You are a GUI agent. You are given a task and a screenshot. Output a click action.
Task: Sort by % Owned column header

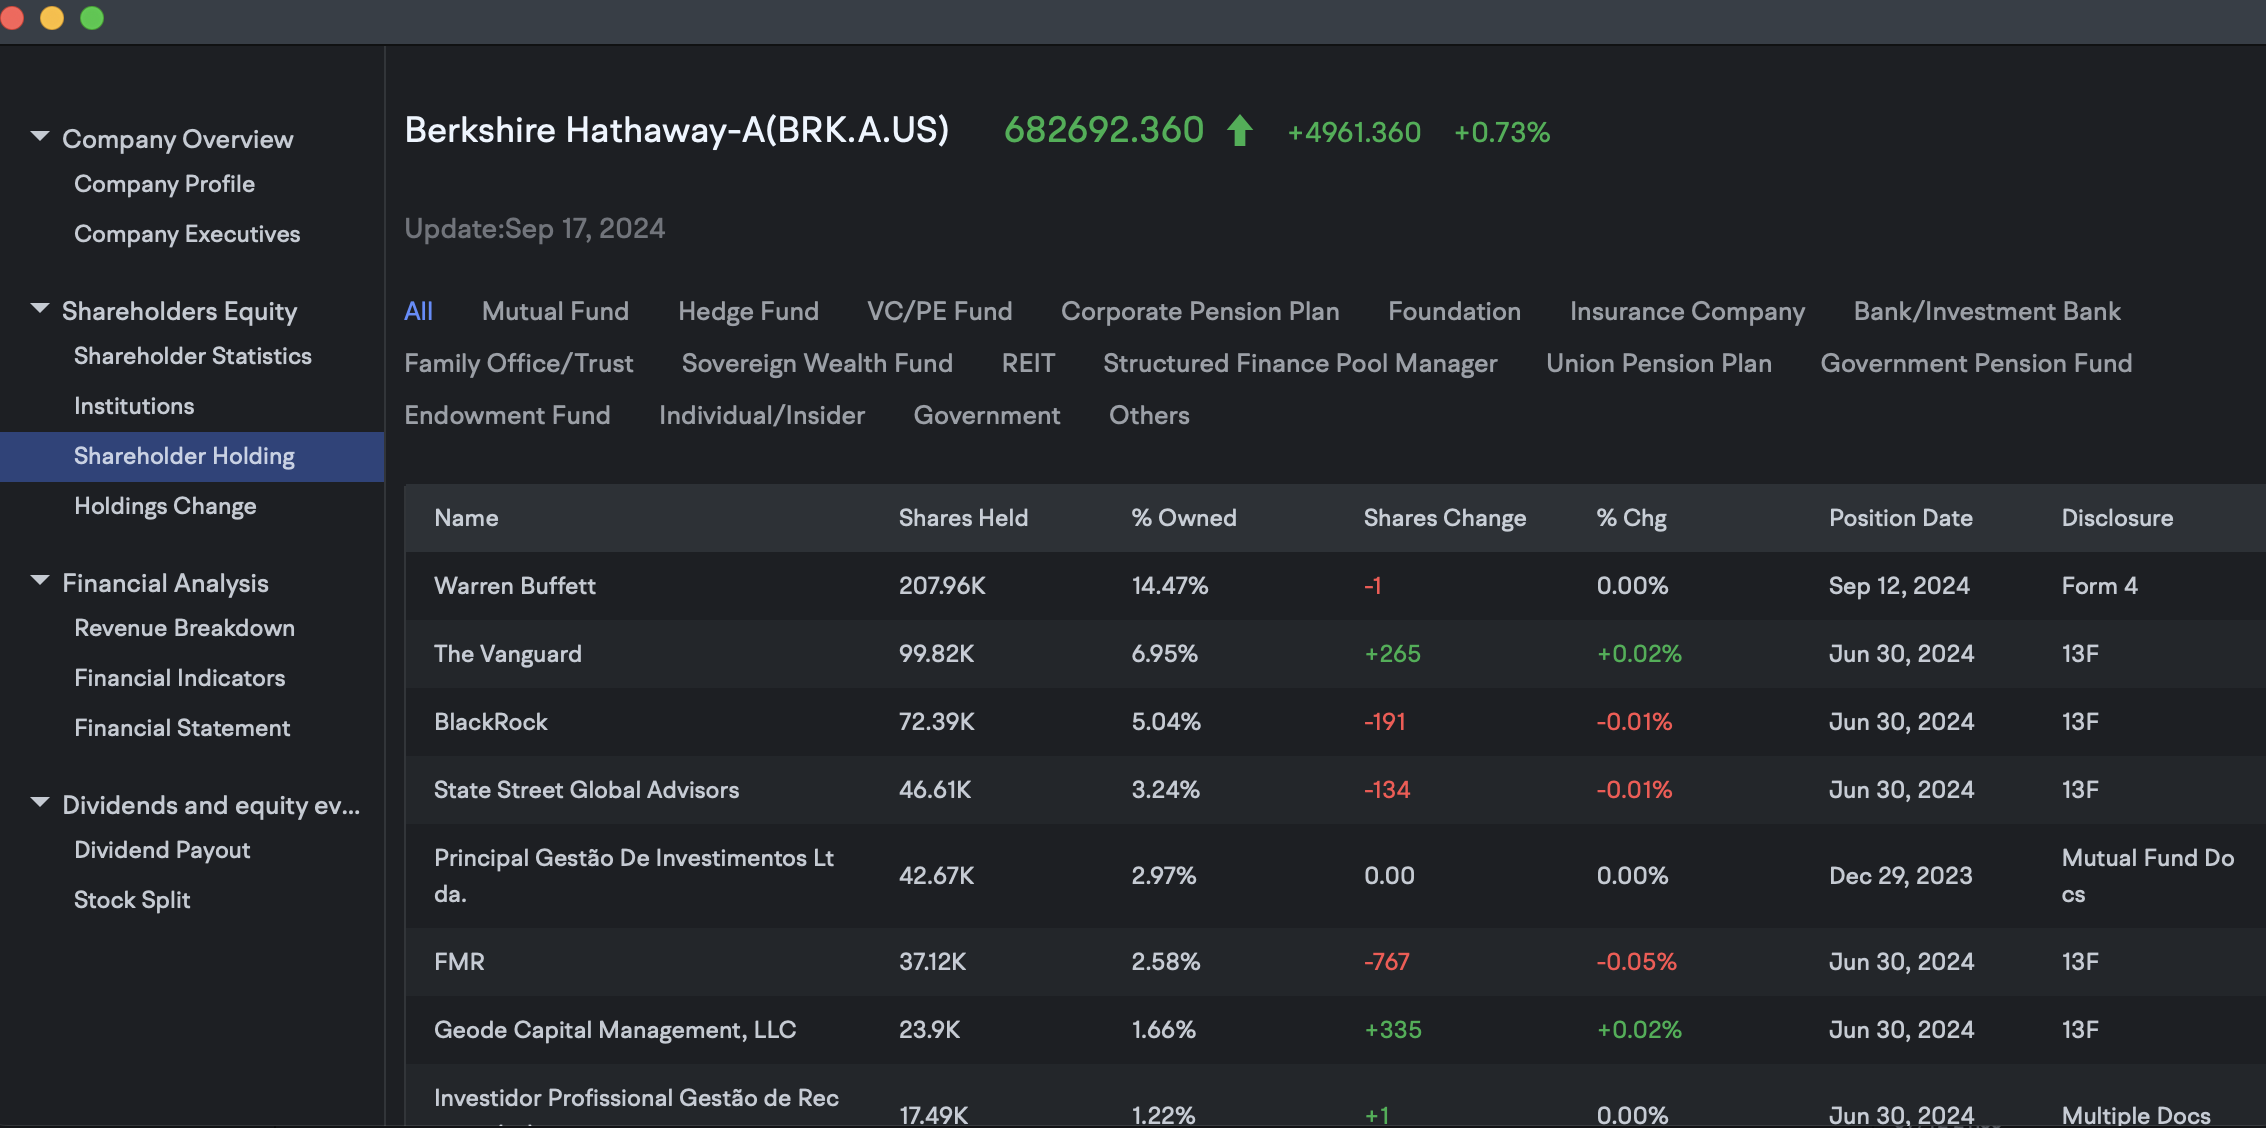pos(1183,518)
